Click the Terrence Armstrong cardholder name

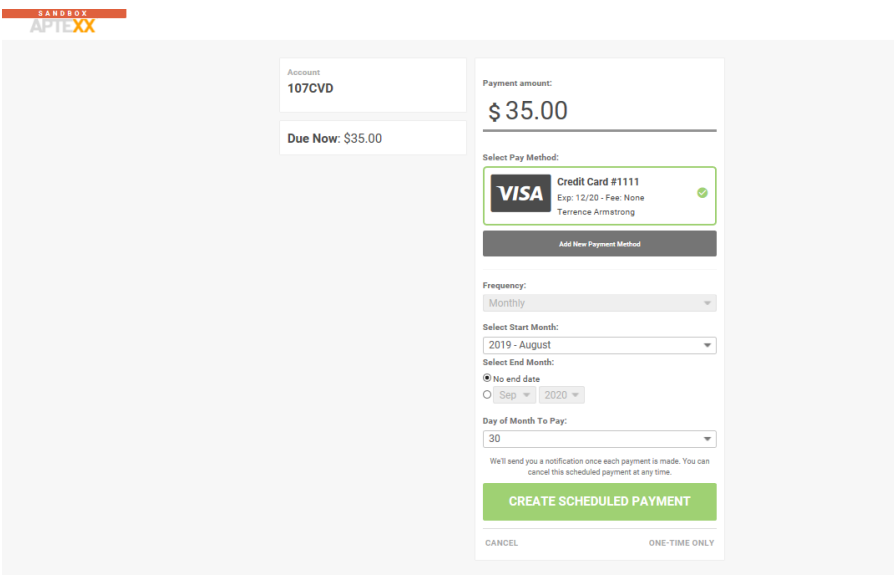coord(595,212)
